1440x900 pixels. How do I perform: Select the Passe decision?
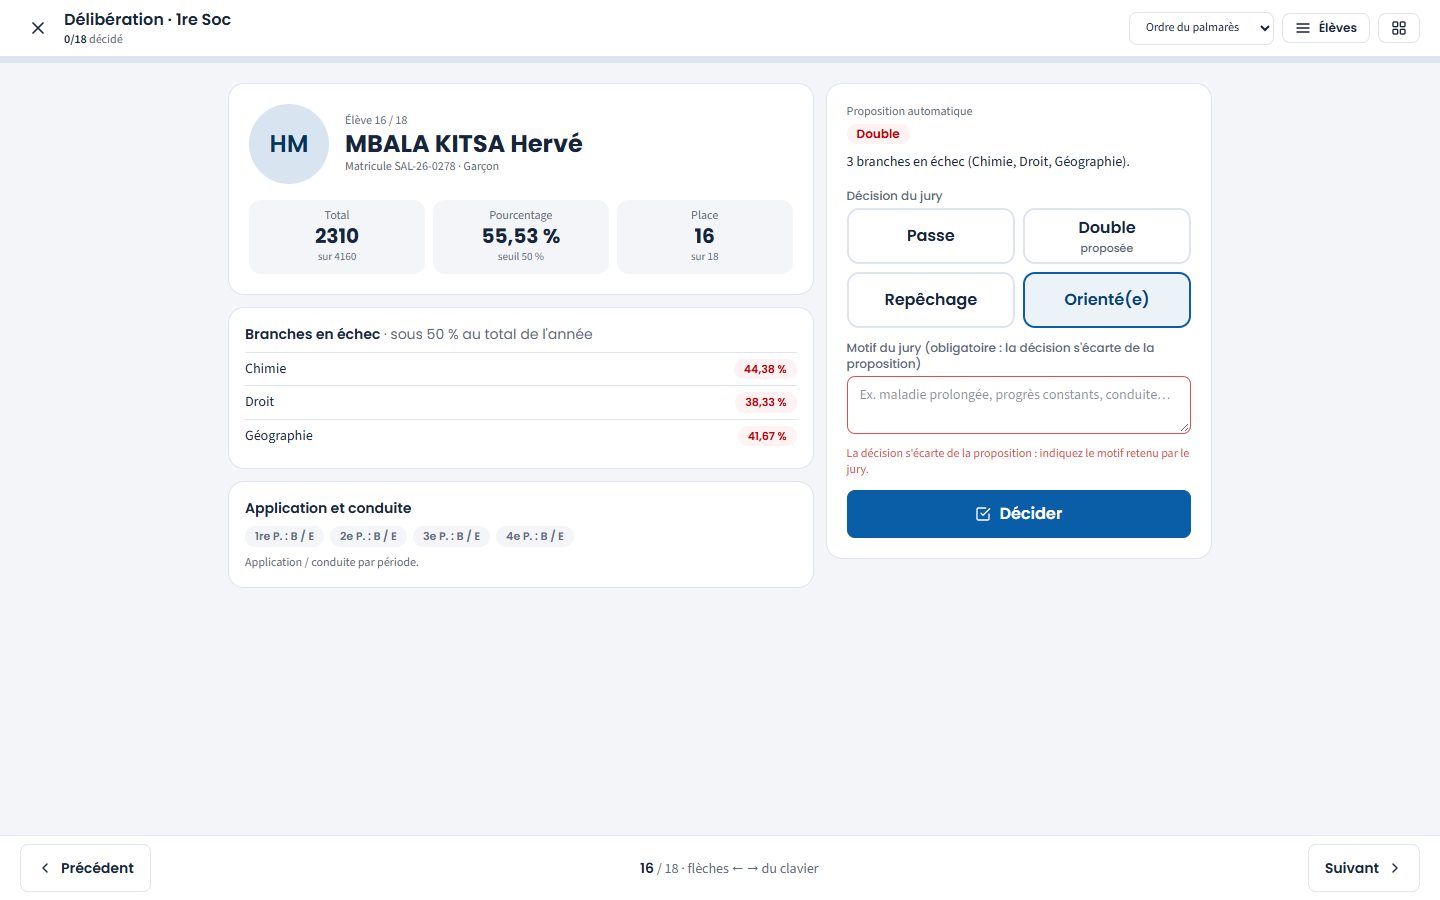(x=931, y=236)
